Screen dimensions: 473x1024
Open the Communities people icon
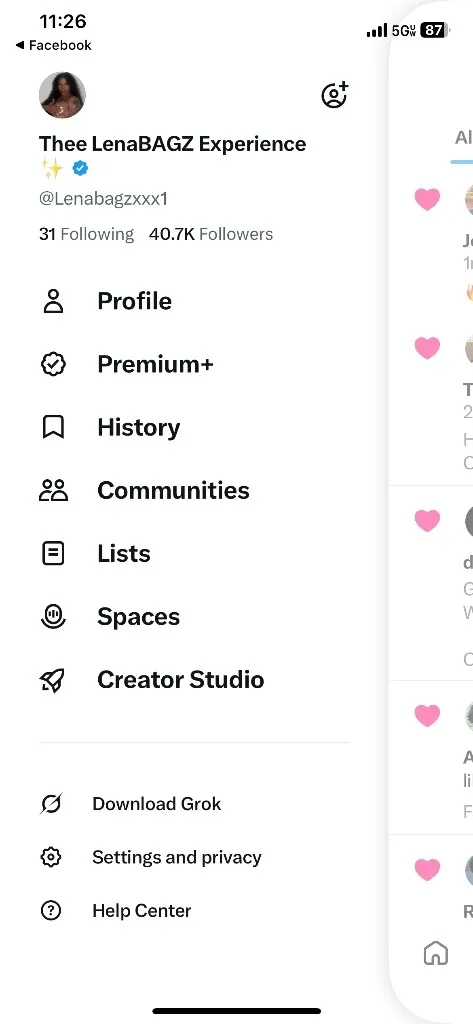coord(53,490)
